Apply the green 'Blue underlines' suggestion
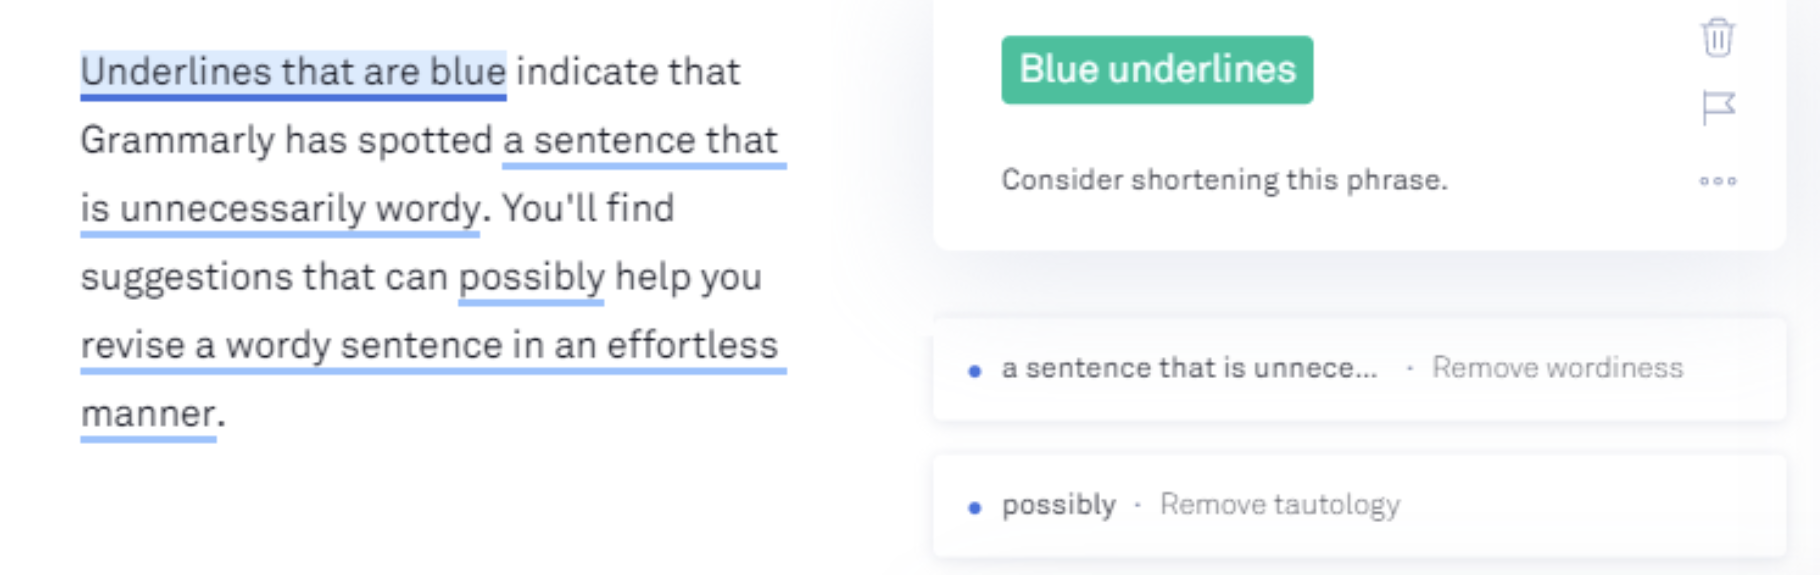Viewport: 1820px width, 578px height. pyautogui.click(x=1157, y=70)
